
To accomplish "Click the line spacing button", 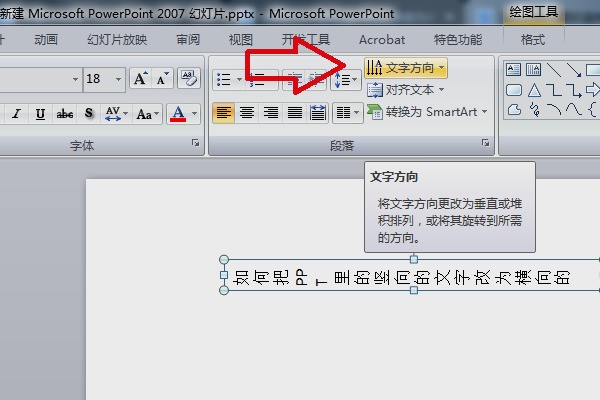I will (x=346, y=80).
